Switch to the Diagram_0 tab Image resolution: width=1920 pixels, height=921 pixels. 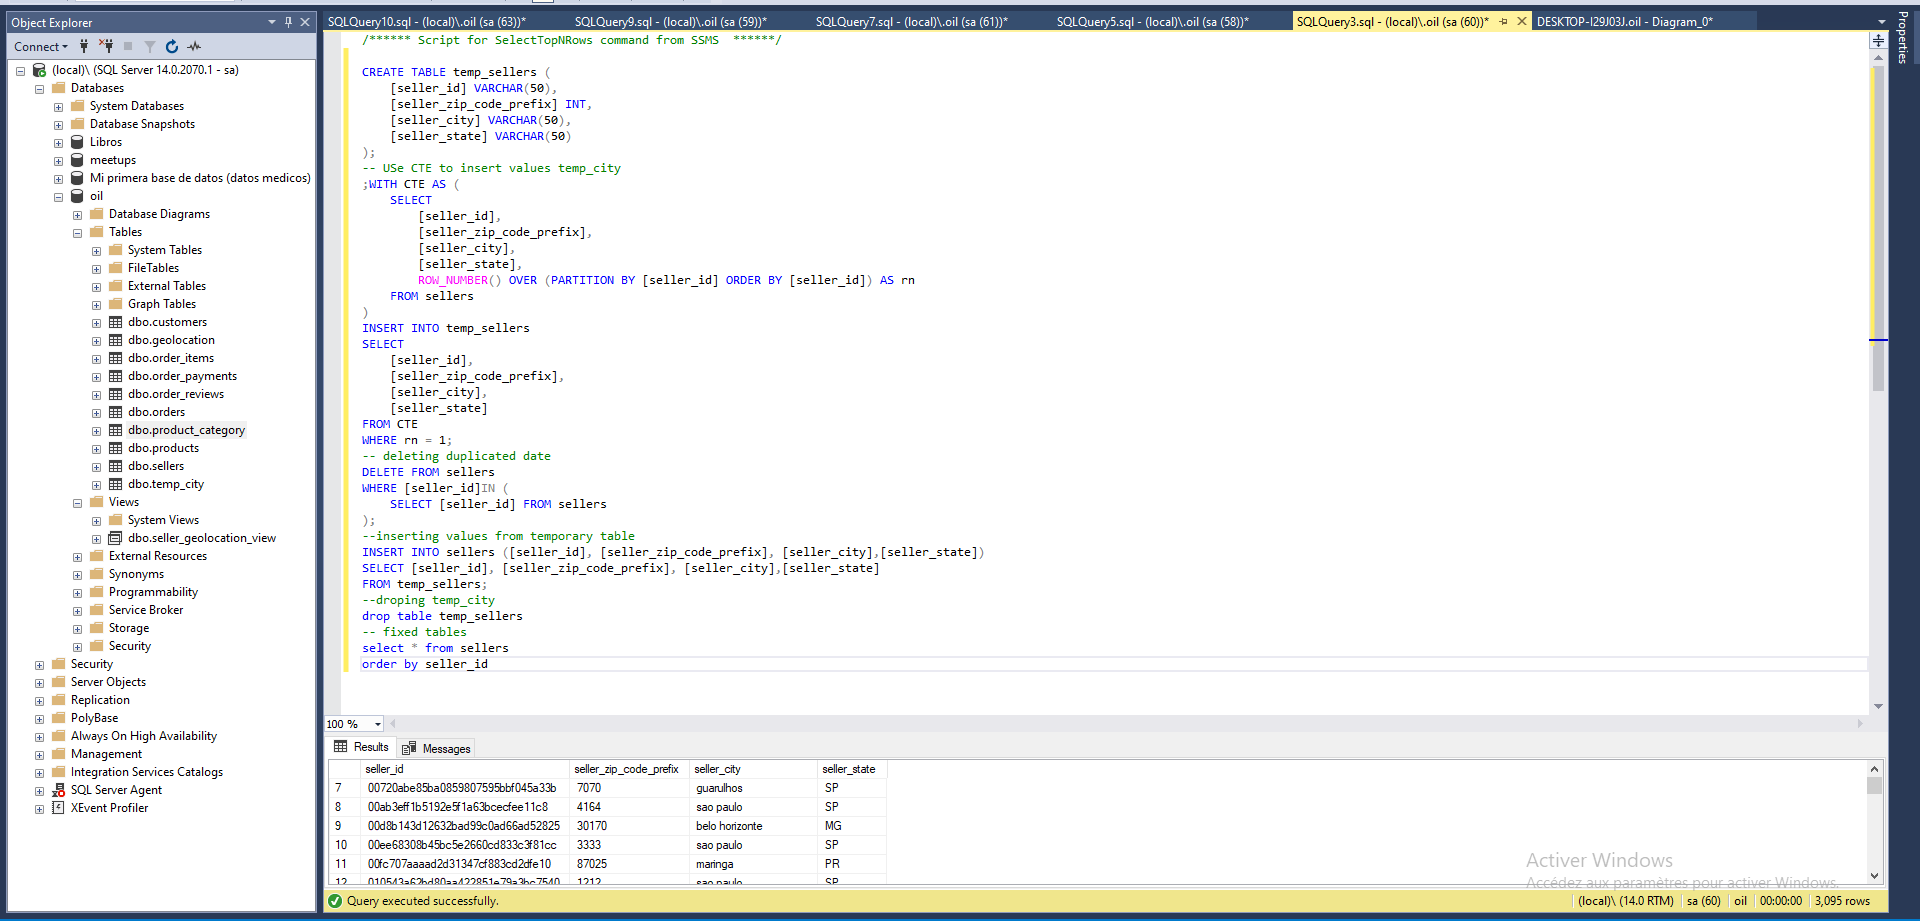point(1624,21)
